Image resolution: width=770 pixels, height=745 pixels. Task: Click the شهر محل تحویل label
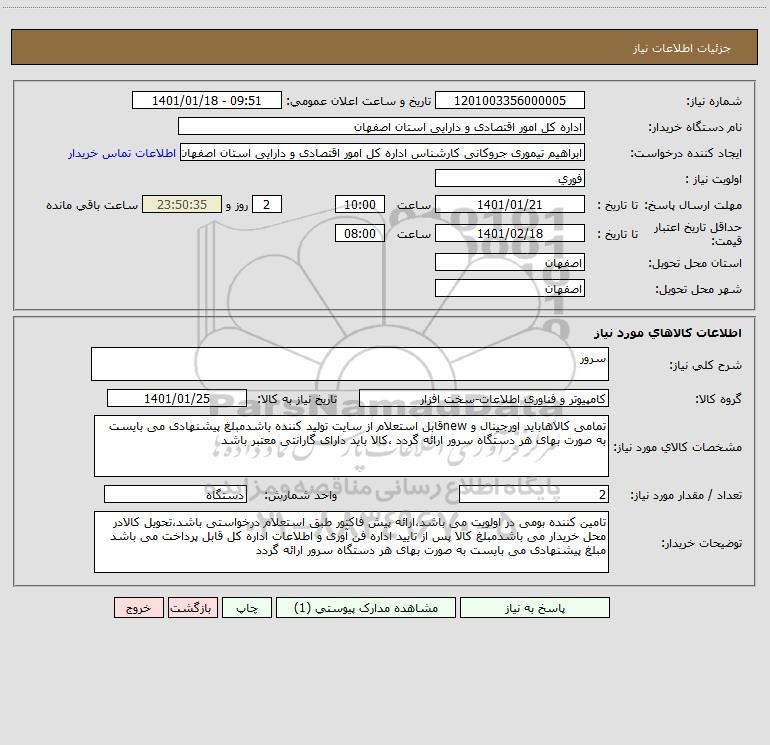(x=698, y=290)
